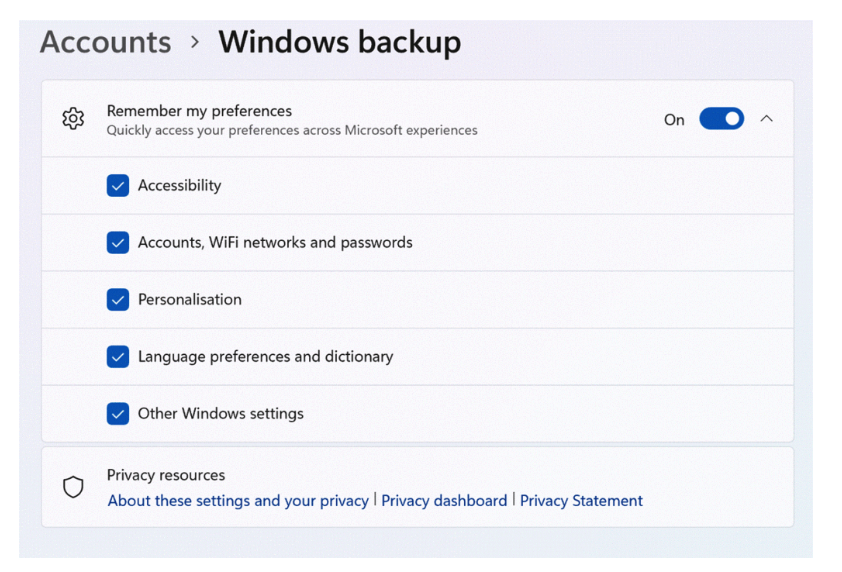This screenshot has height=572, width=842.
Task: Click the Privacy resources heading text
Action: point(166,475)
